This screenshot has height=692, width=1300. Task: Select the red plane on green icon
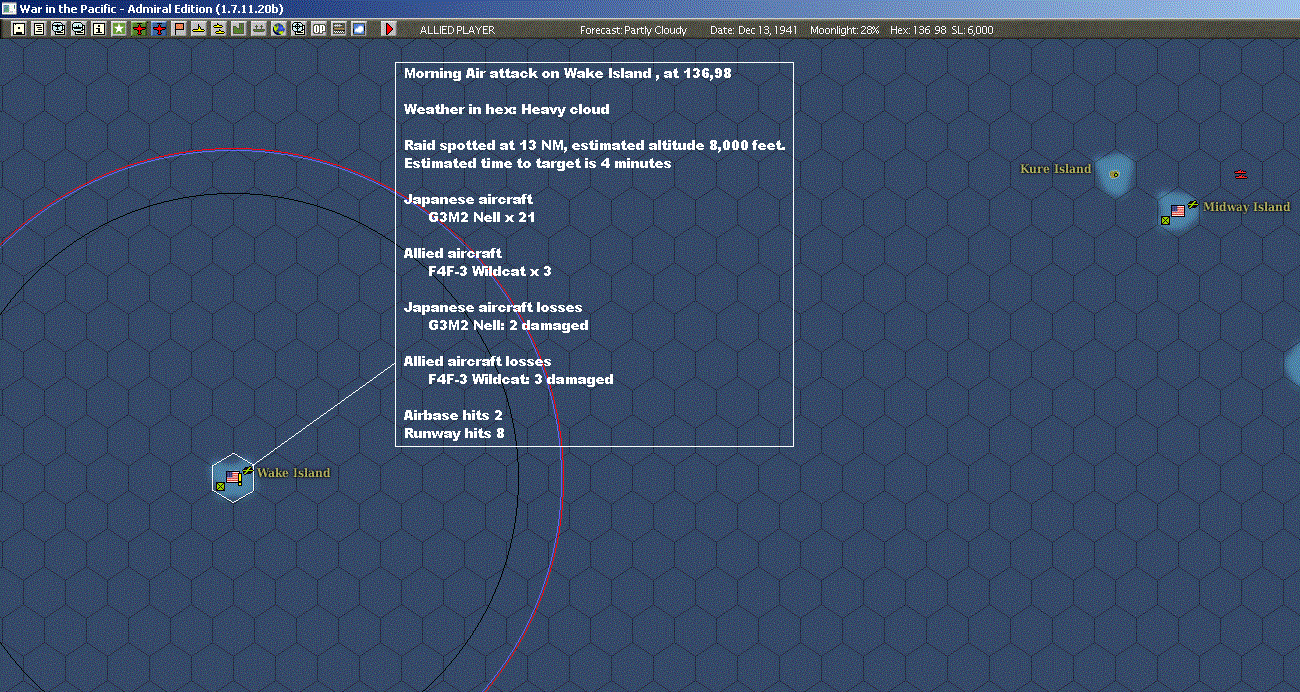coord(139,29)
